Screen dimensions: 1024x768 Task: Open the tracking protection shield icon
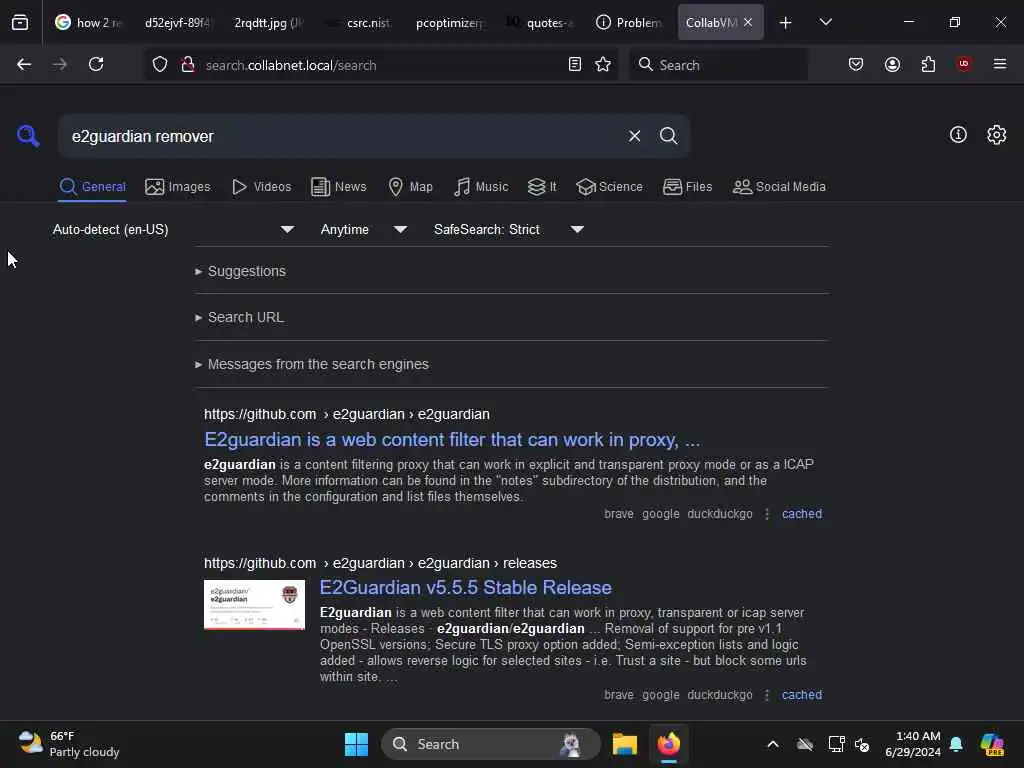tap(160, 65)
